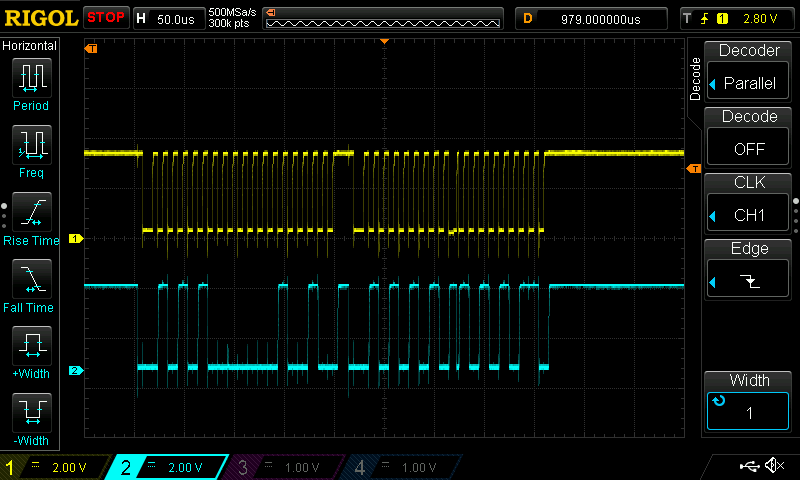Toggle the muted speaker sound icon
This screenshot has width=800, height=480.
[774, 465]
